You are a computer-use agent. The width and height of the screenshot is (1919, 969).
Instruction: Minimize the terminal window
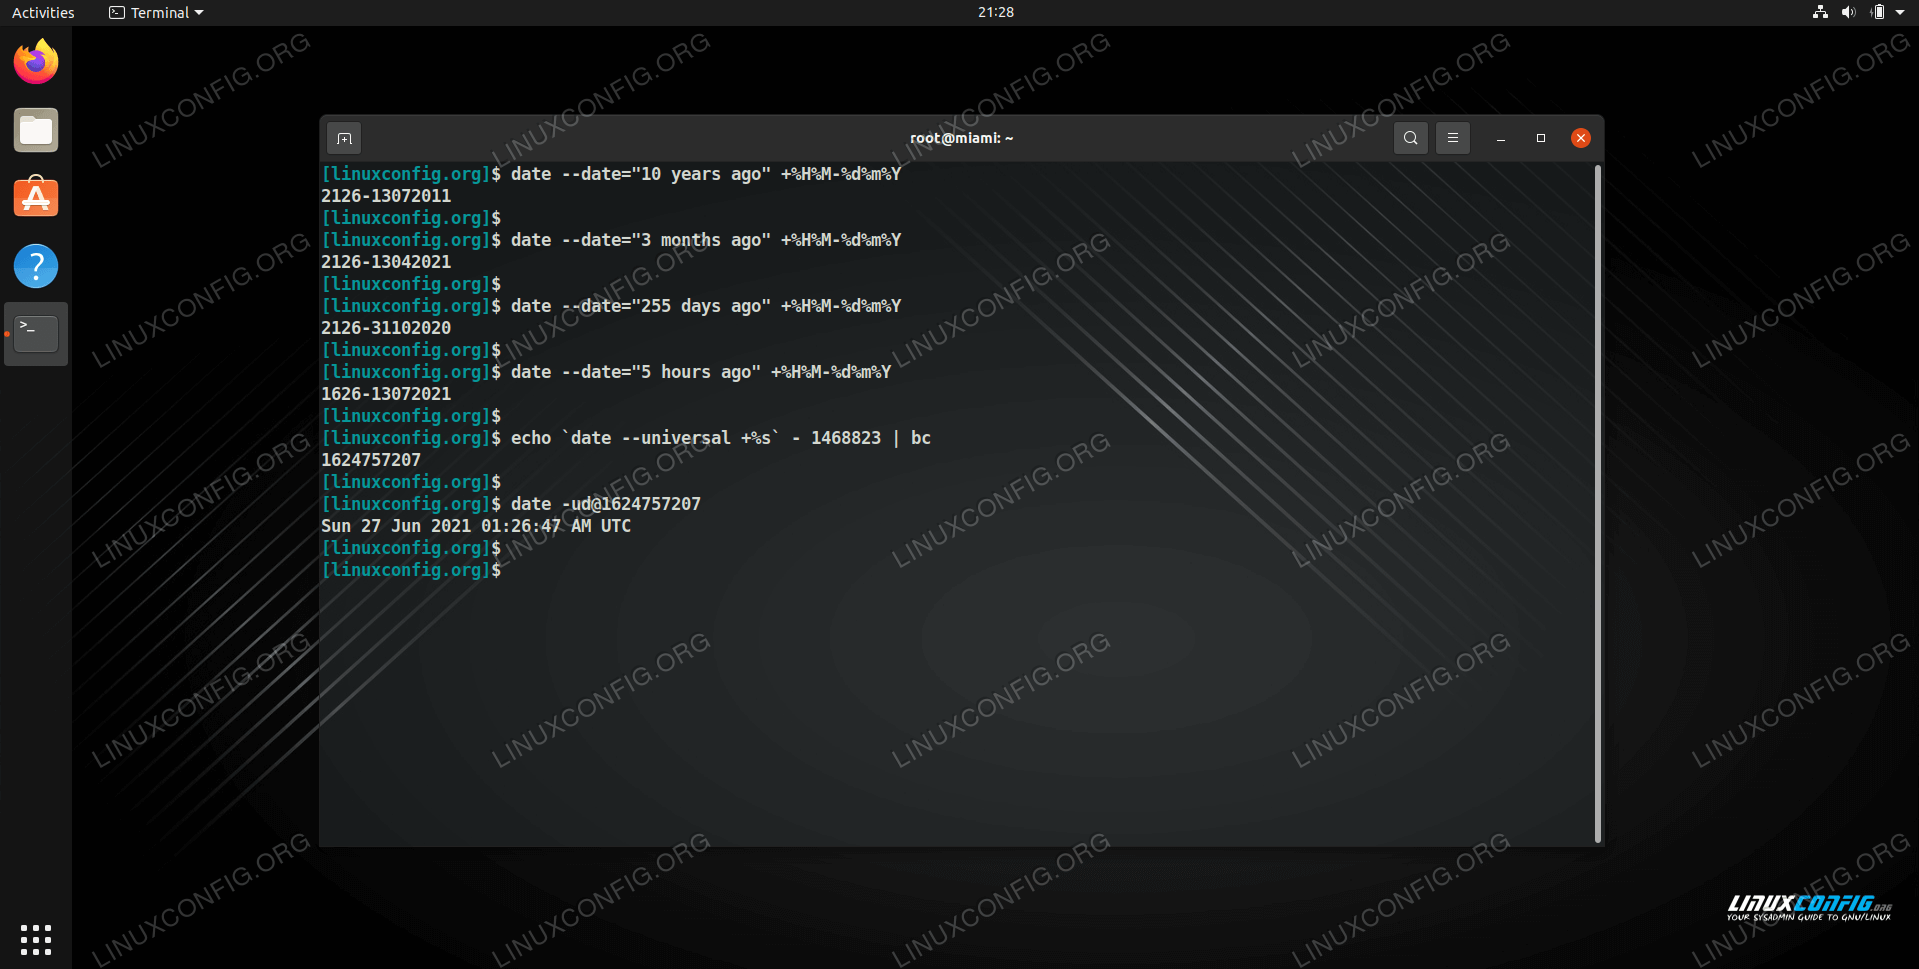pos(1500,138)
